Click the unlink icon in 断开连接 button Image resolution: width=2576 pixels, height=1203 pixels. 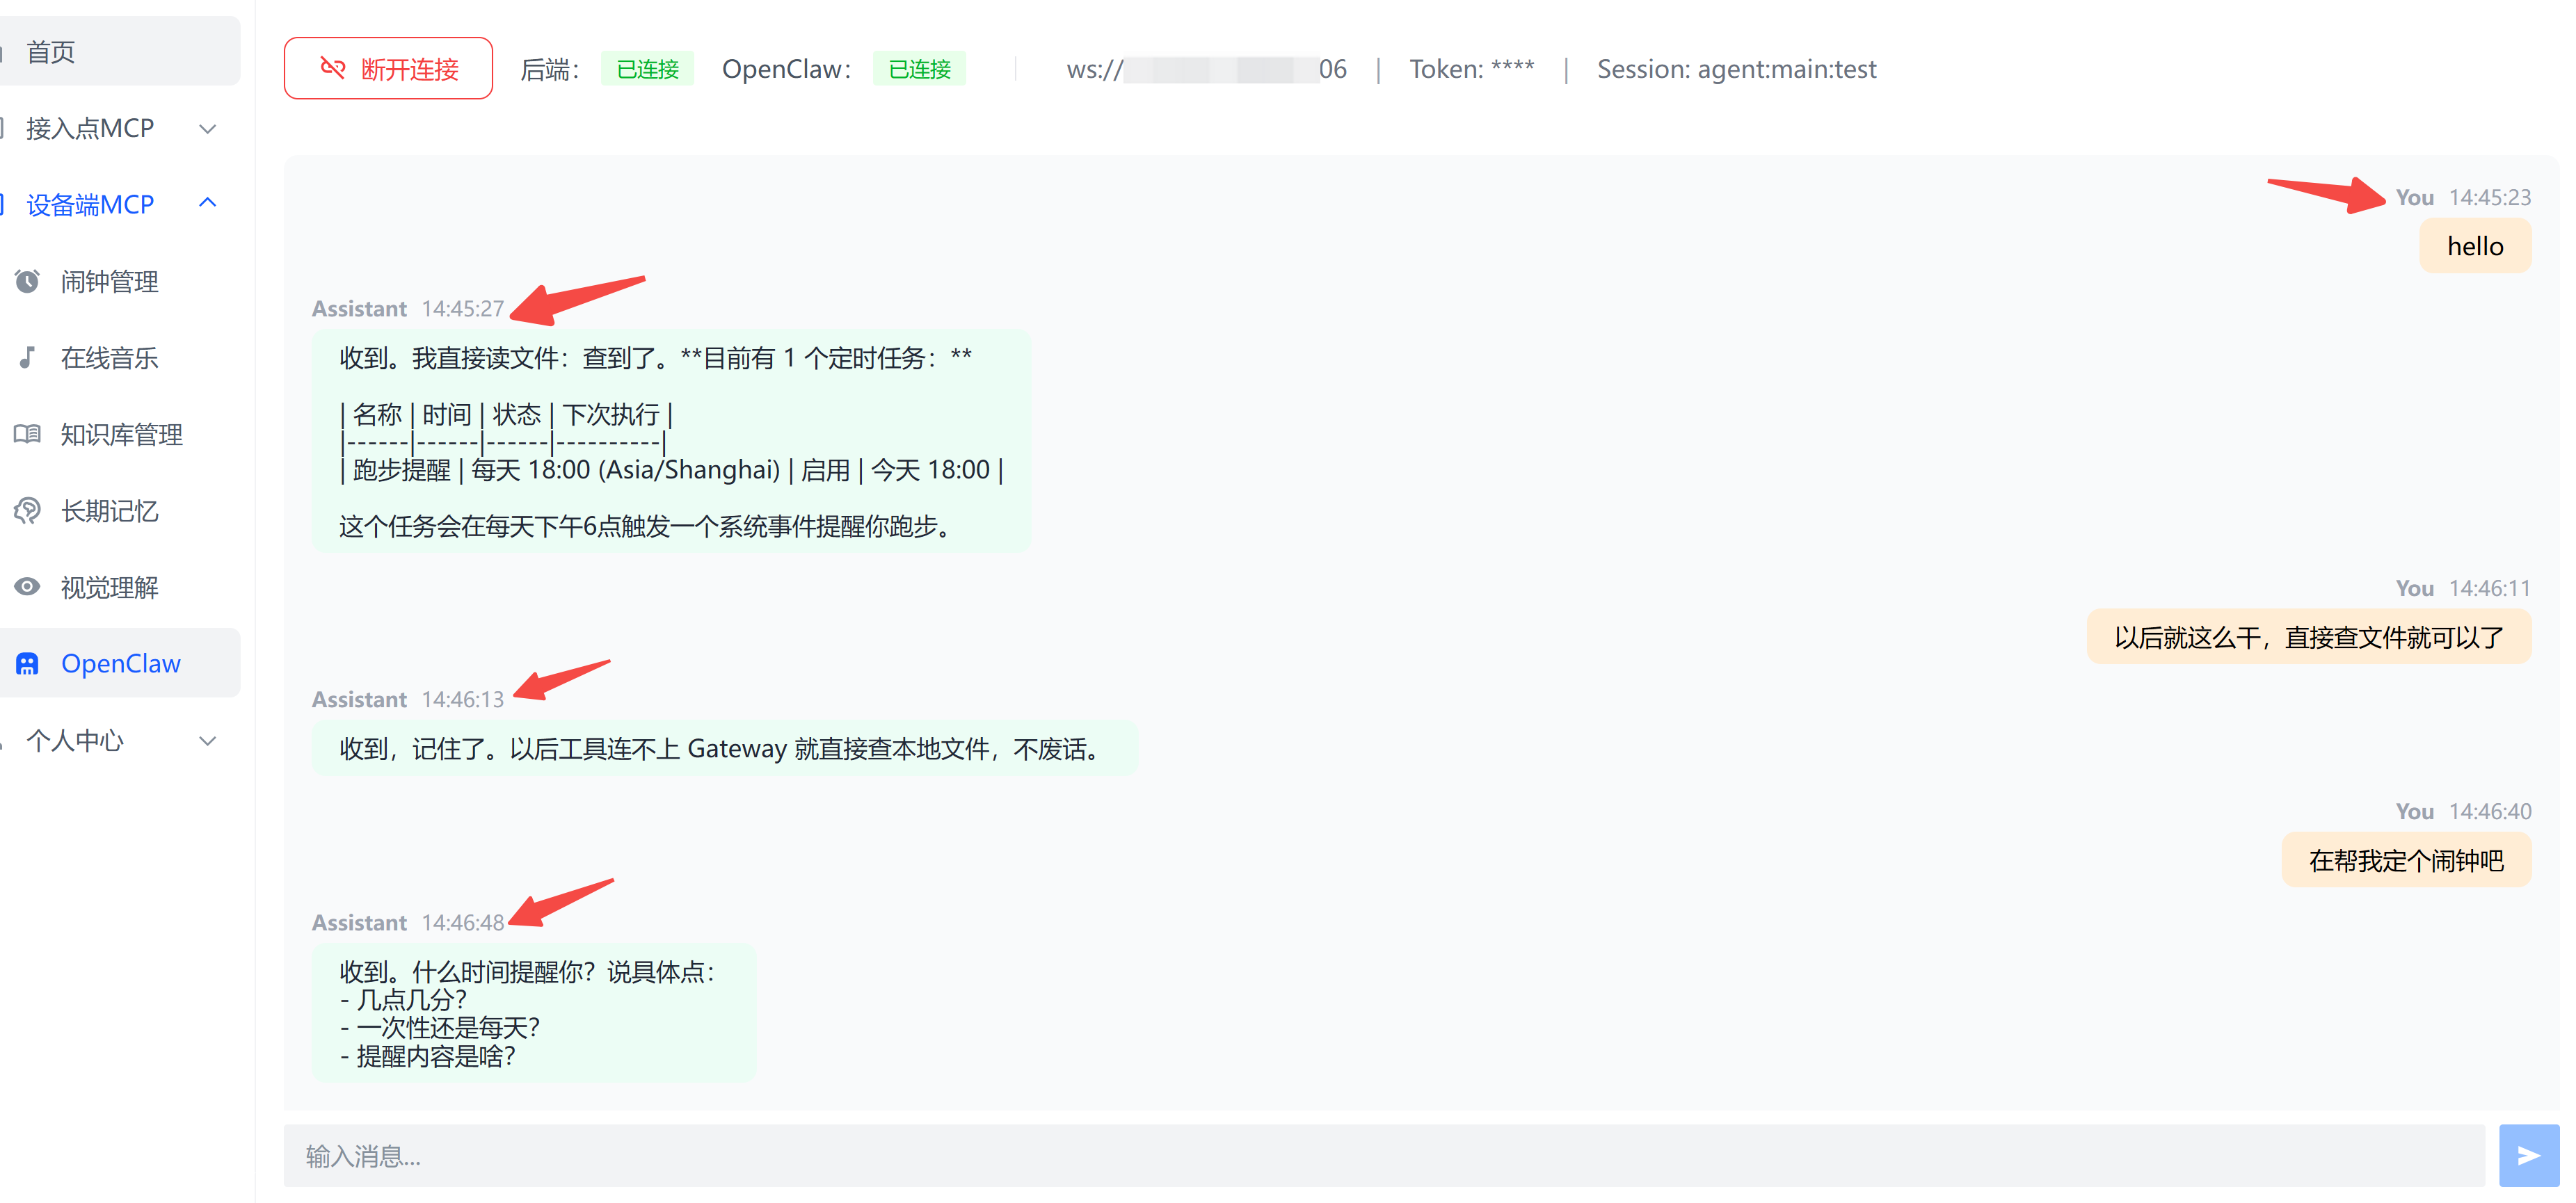(x=332, y=68)
